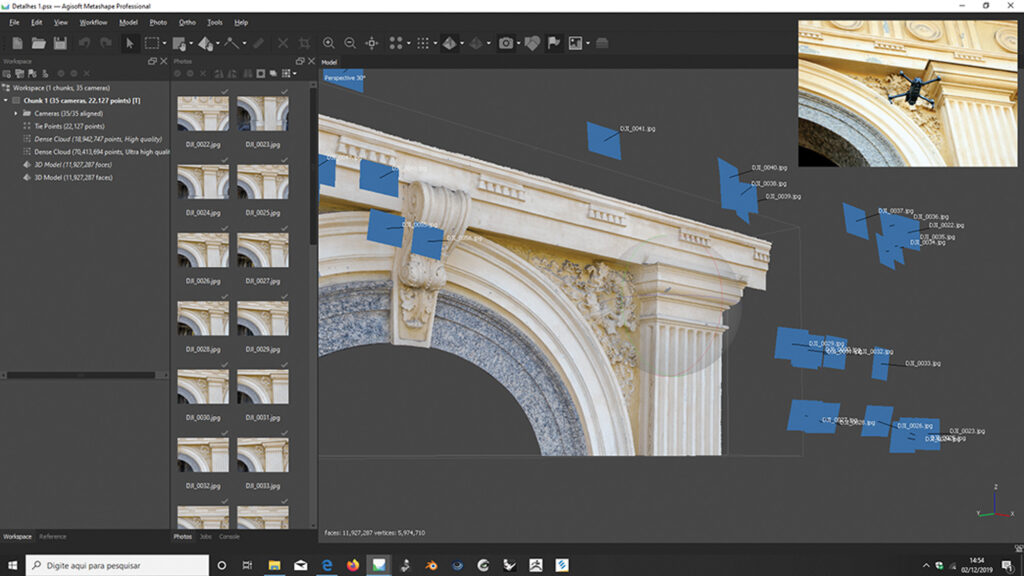
Task: Open the File menu
Action: tap(14, 22)
